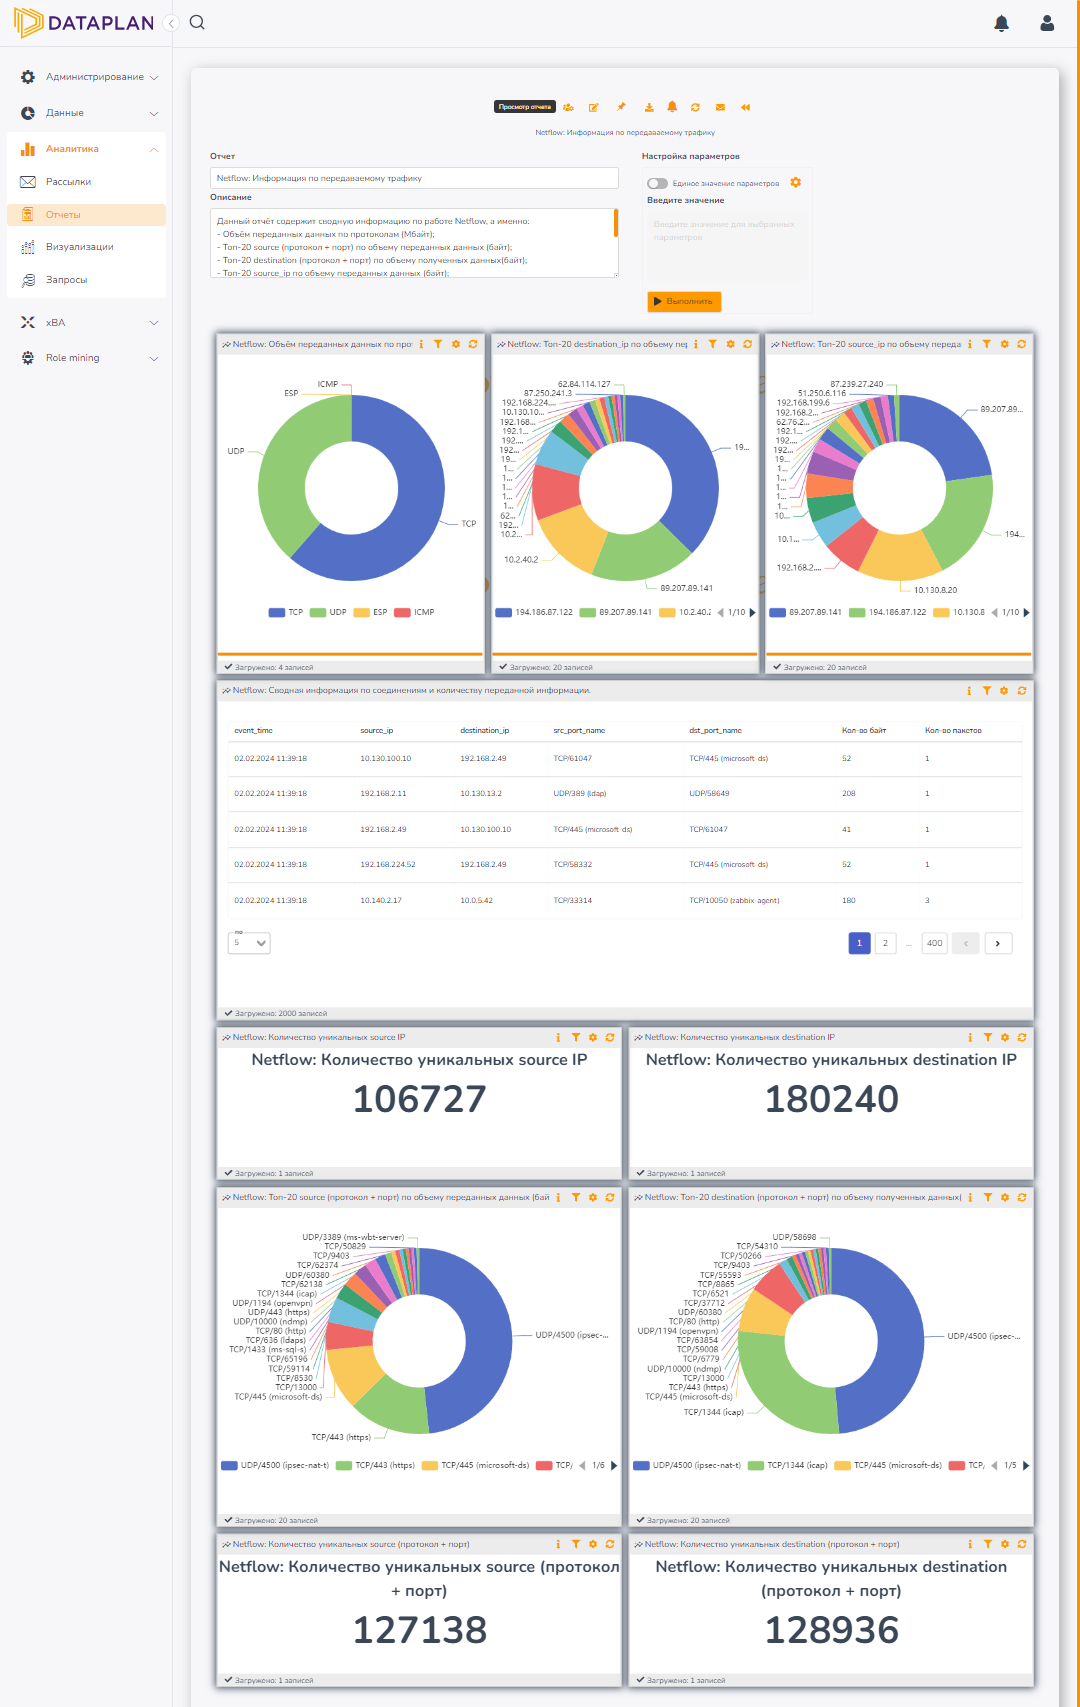Next legend page in destination_ip chart (1/10)

[752, 612]
